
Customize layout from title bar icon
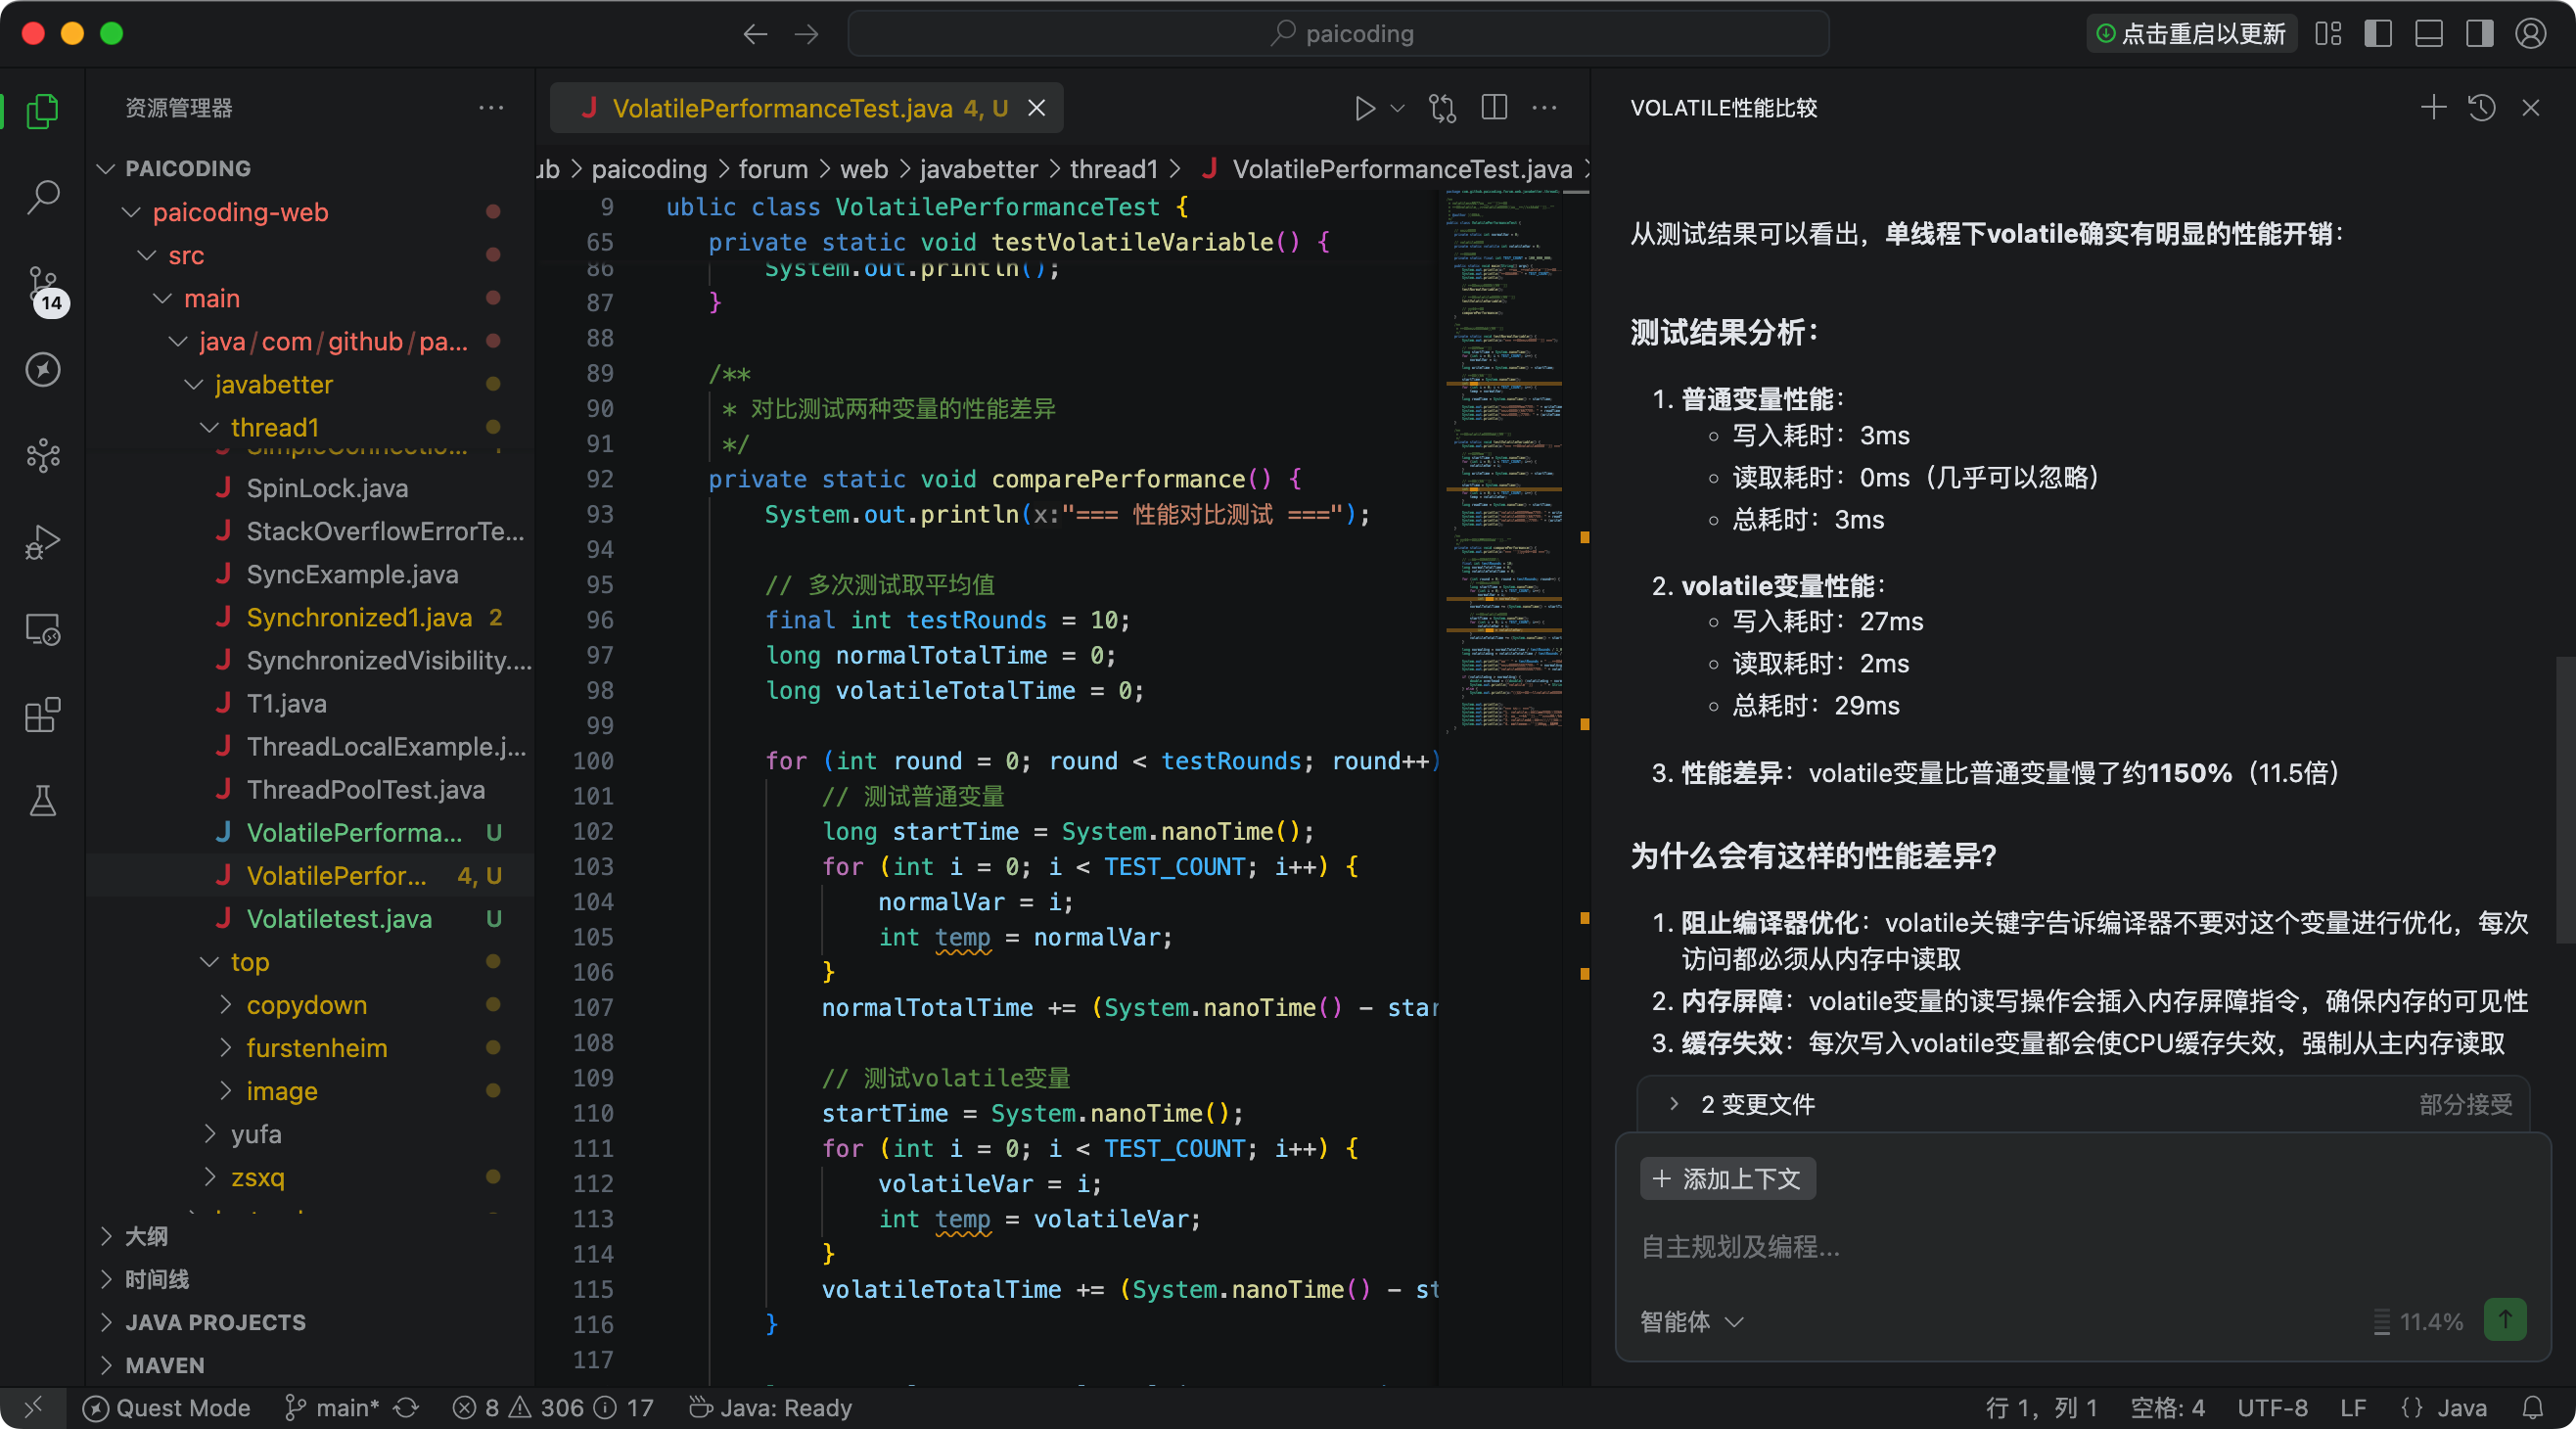(2328, 34)
